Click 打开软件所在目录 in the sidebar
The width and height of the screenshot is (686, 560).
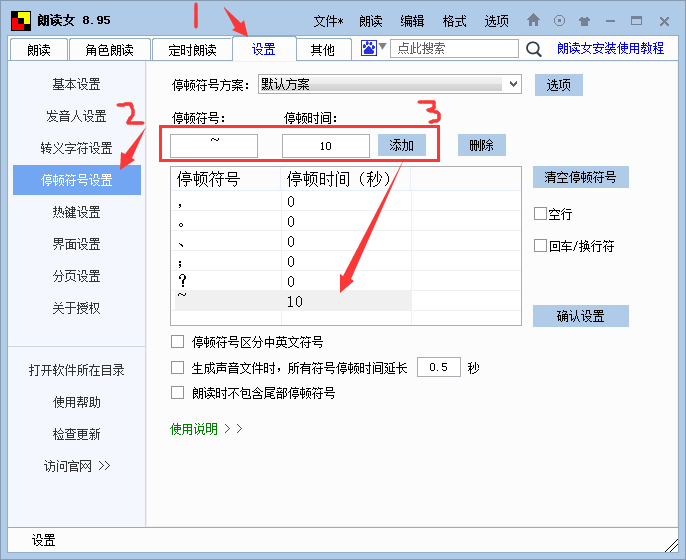(77, 370)
